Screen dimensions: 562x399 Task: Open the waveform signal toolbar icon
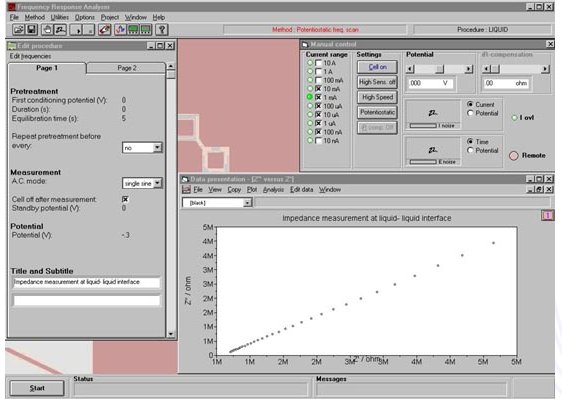tap(120, 30)
